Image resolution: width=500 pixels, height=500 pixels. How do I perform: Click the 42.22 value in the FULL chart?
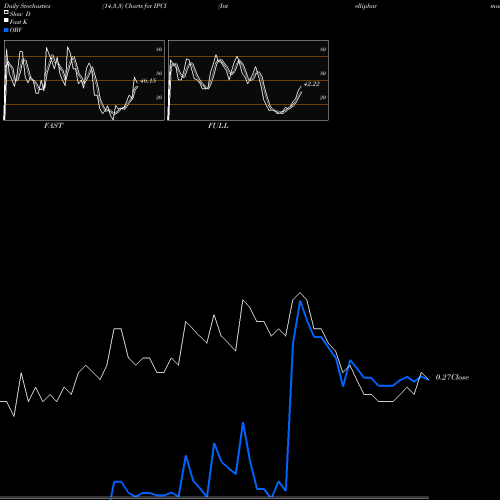coord(312,84)
